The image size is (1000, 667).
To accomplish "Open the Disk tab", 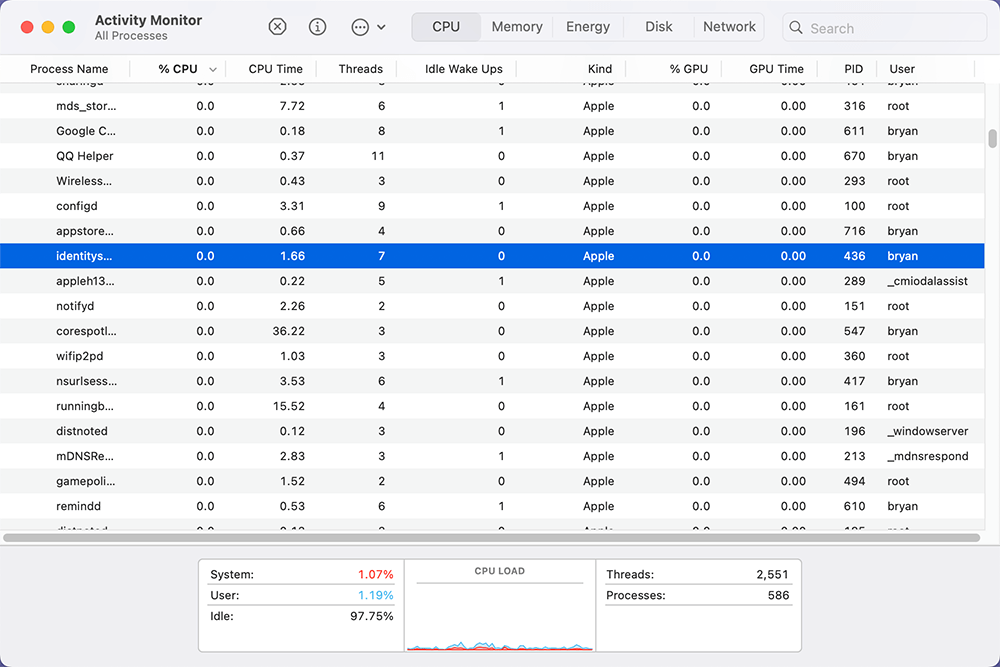I will [x=659, y=27].
